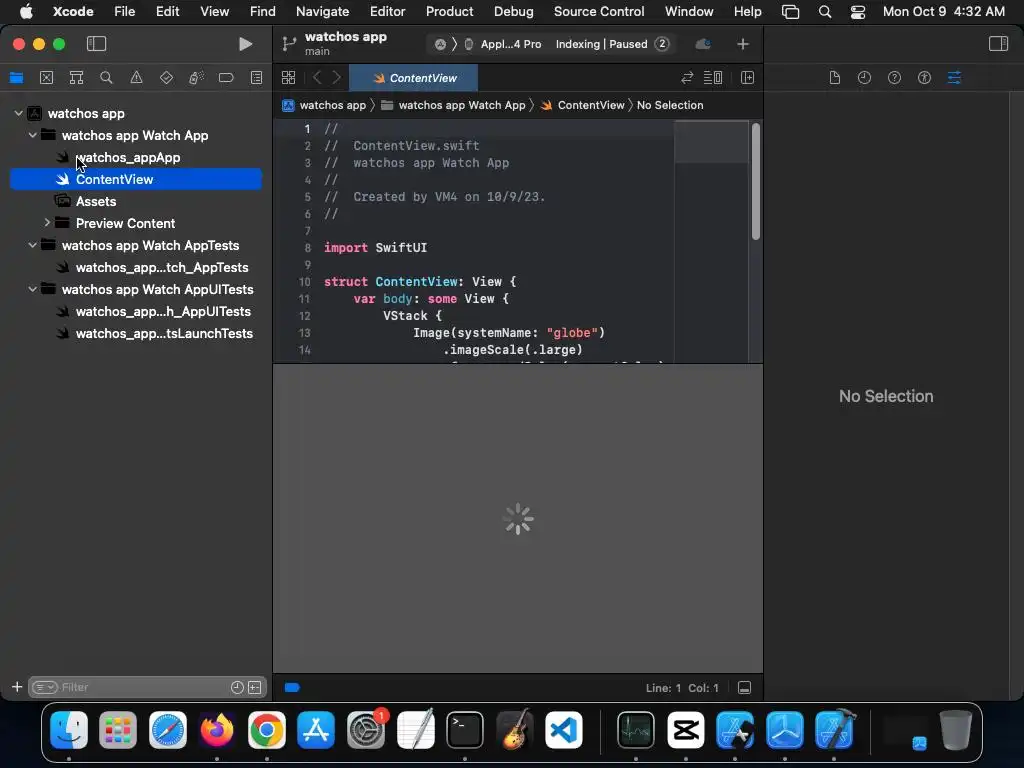Screen dimensions: 1024x768
Task: Open the filter options menu
Action: click(x=45, y=687)
